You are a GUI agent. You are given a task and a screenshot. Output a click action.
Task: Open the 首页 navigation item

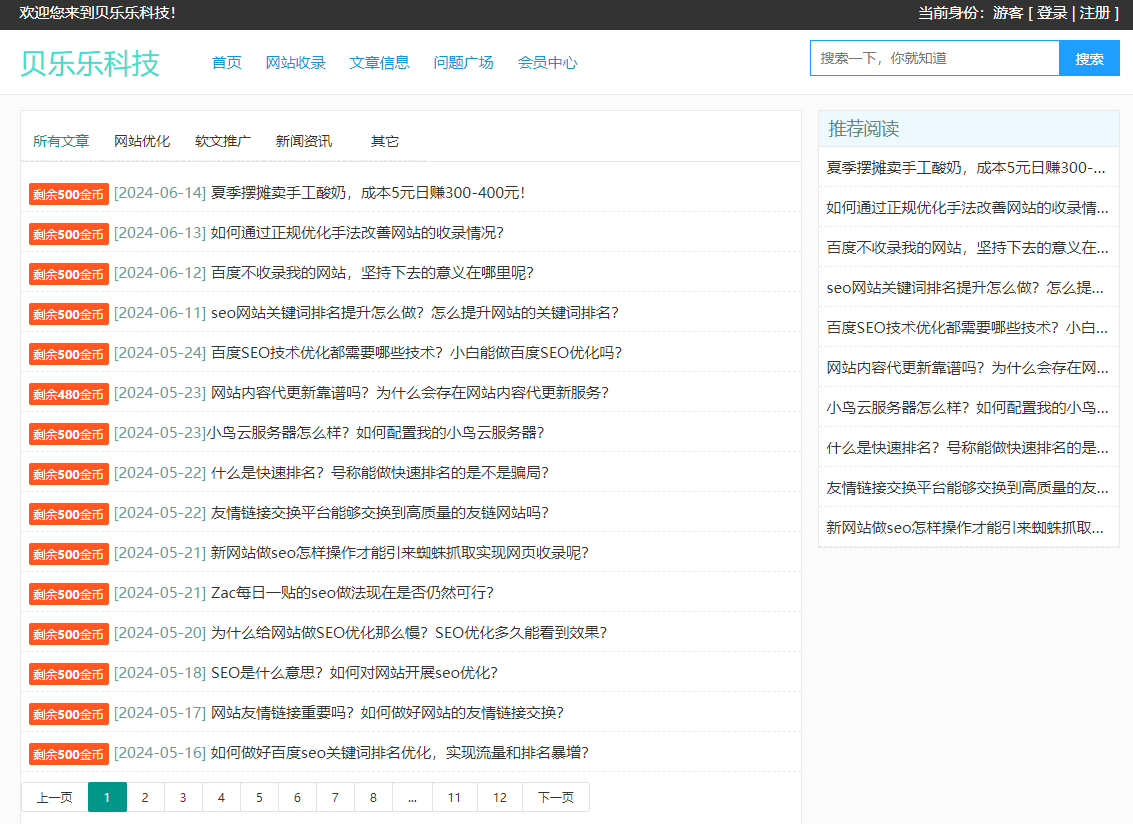pos(227,63)
